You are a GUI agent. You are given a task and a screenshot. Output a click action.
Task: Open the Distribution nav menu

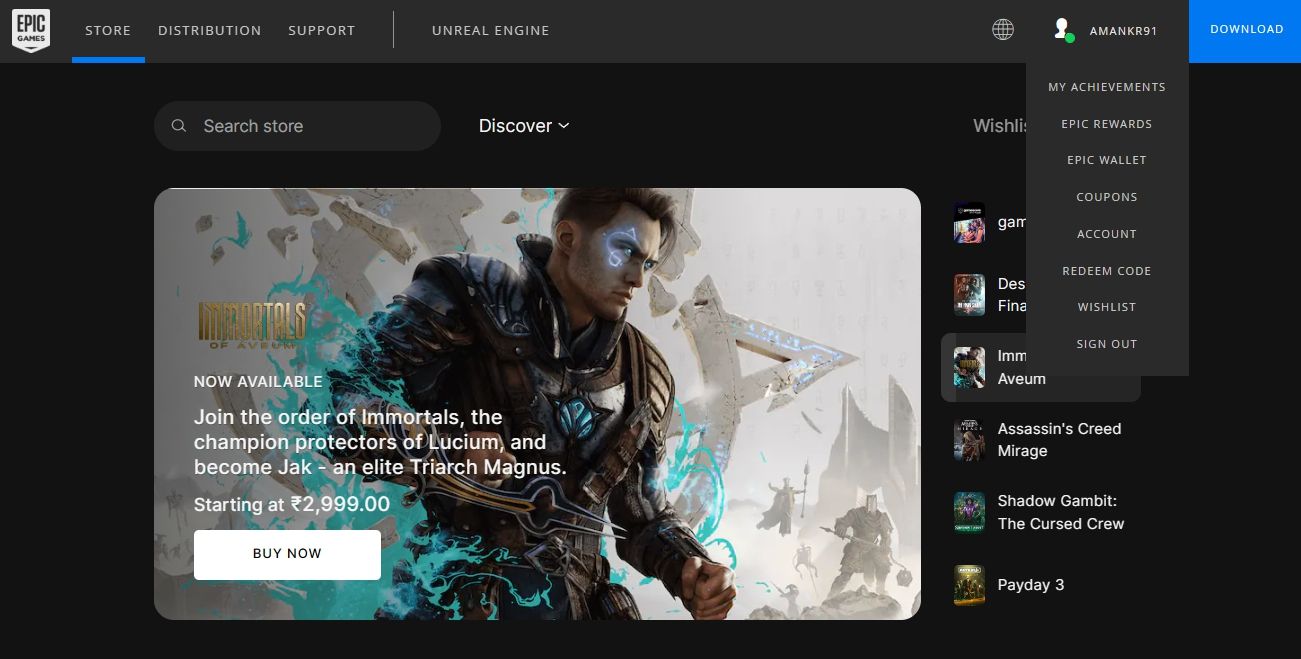click(x=209, y=31)
